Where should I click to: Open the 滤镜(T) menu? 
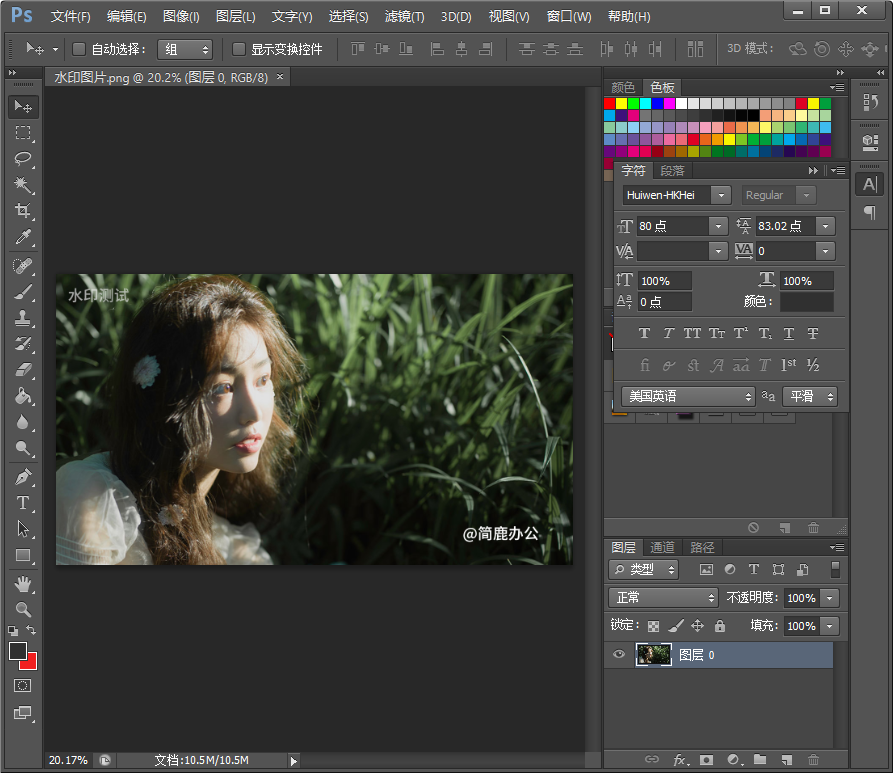[404, 17]
